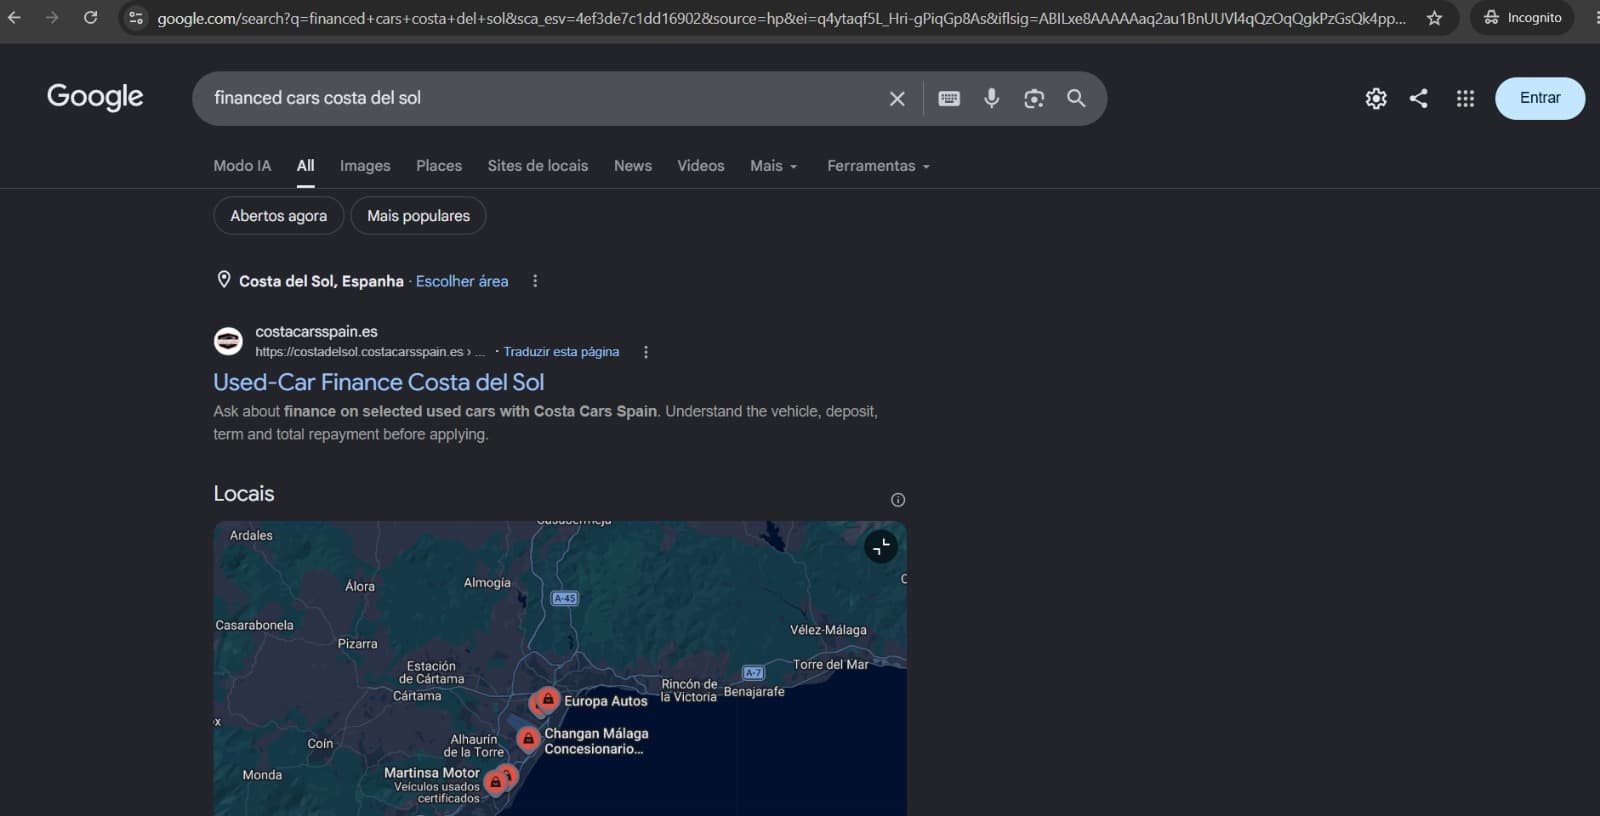Image resolution: width=1600 pixels, height=816 pixels.
Task: Switch to the Images tab
Action: click(x=365, y=166)
